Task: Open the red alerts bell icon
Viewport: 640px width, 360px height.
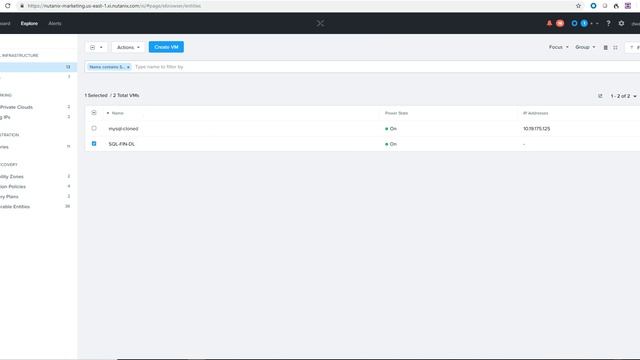Action: (x=549, y=23)
